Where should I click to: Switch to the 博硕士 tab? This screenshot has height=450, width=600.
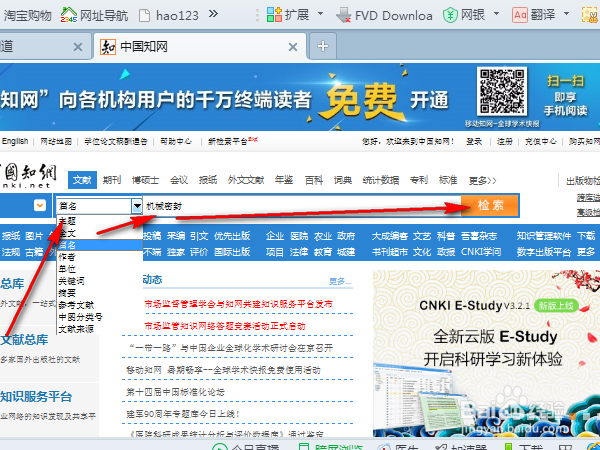tap(145, 180)
